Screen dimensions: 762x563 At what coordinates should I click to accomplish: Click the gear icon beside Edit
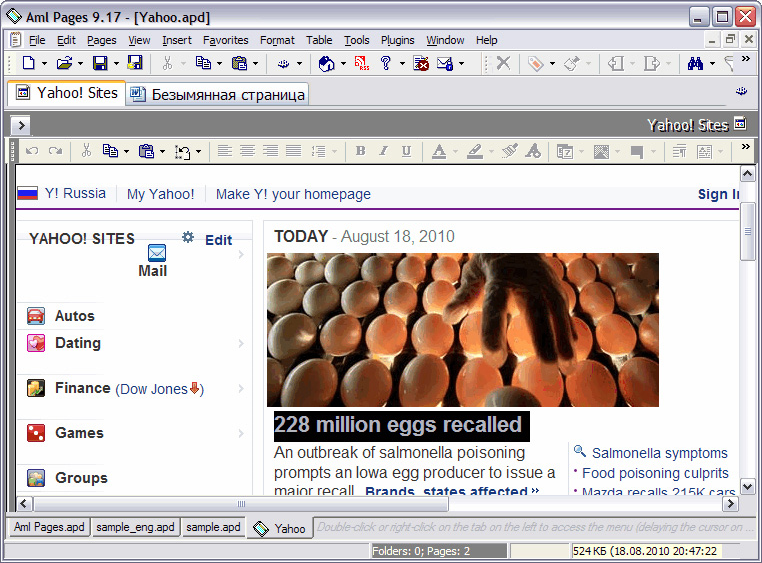click(x=187, y=238)
